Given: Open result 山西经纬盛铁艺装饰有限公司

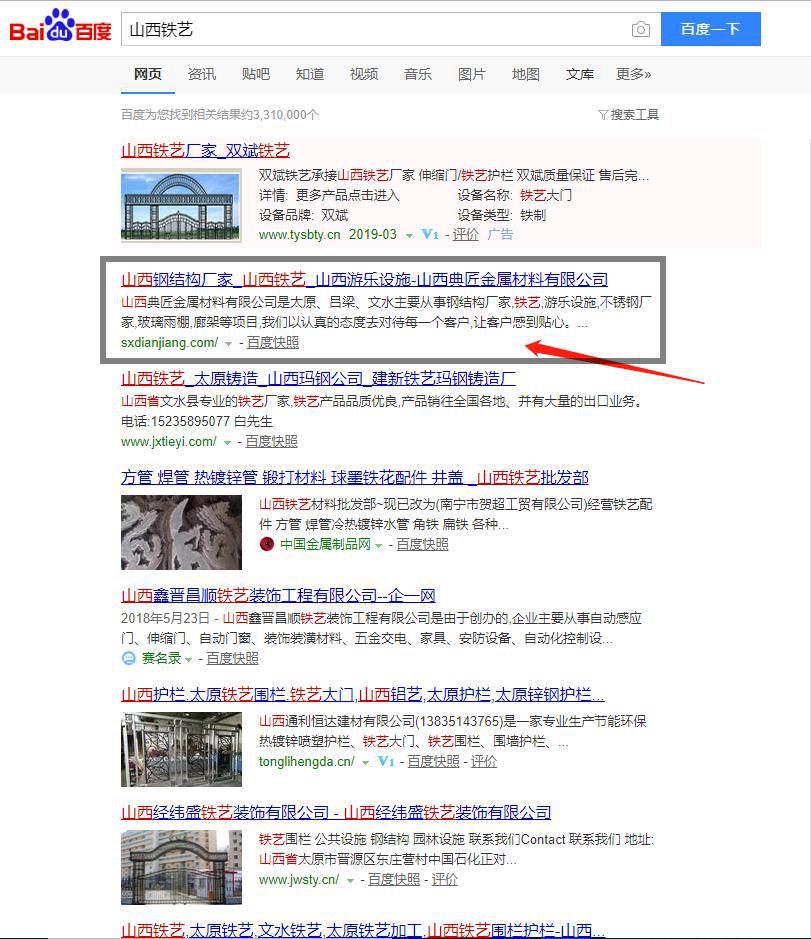Looking at the screenshot, I should pyautogui.click(x=336, y=812).
